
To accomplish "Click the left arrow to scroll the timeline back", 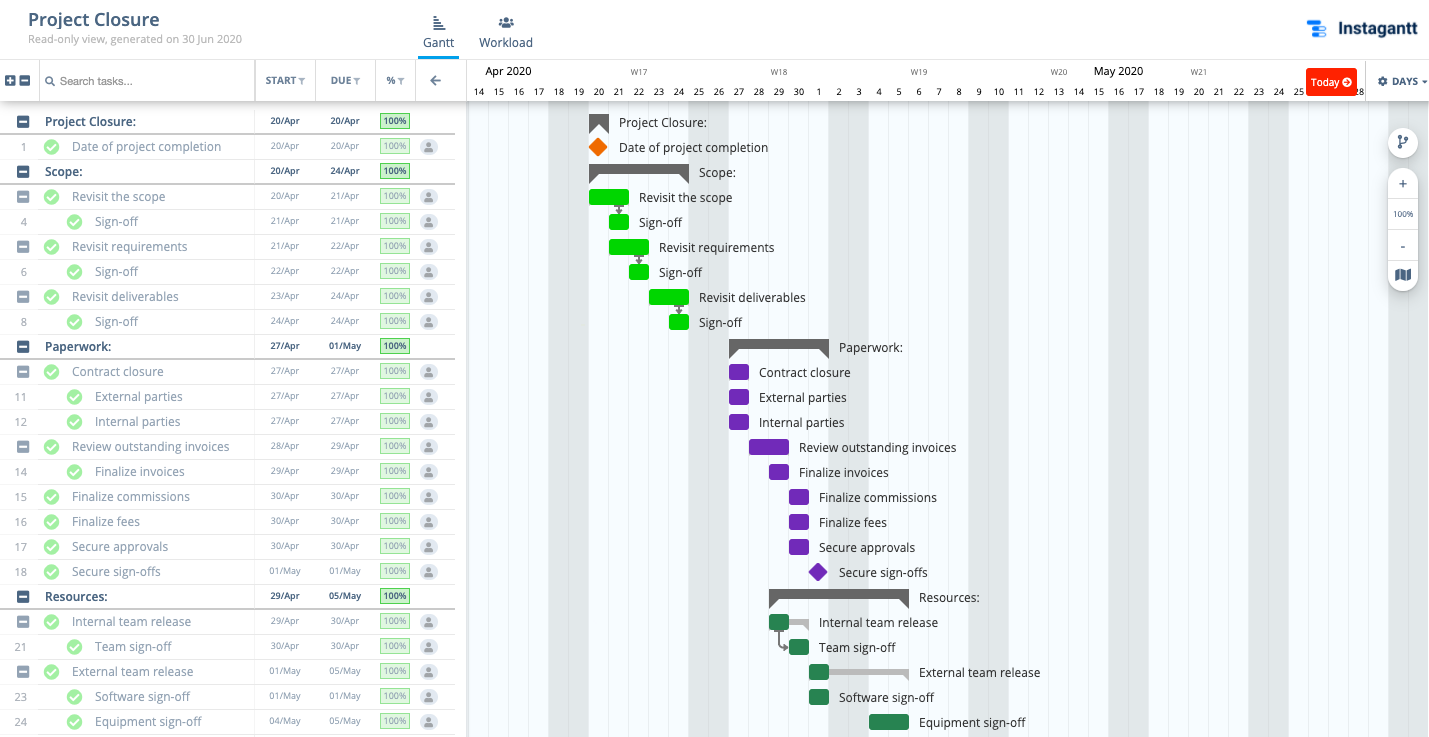I will click(x=437, y=80).
